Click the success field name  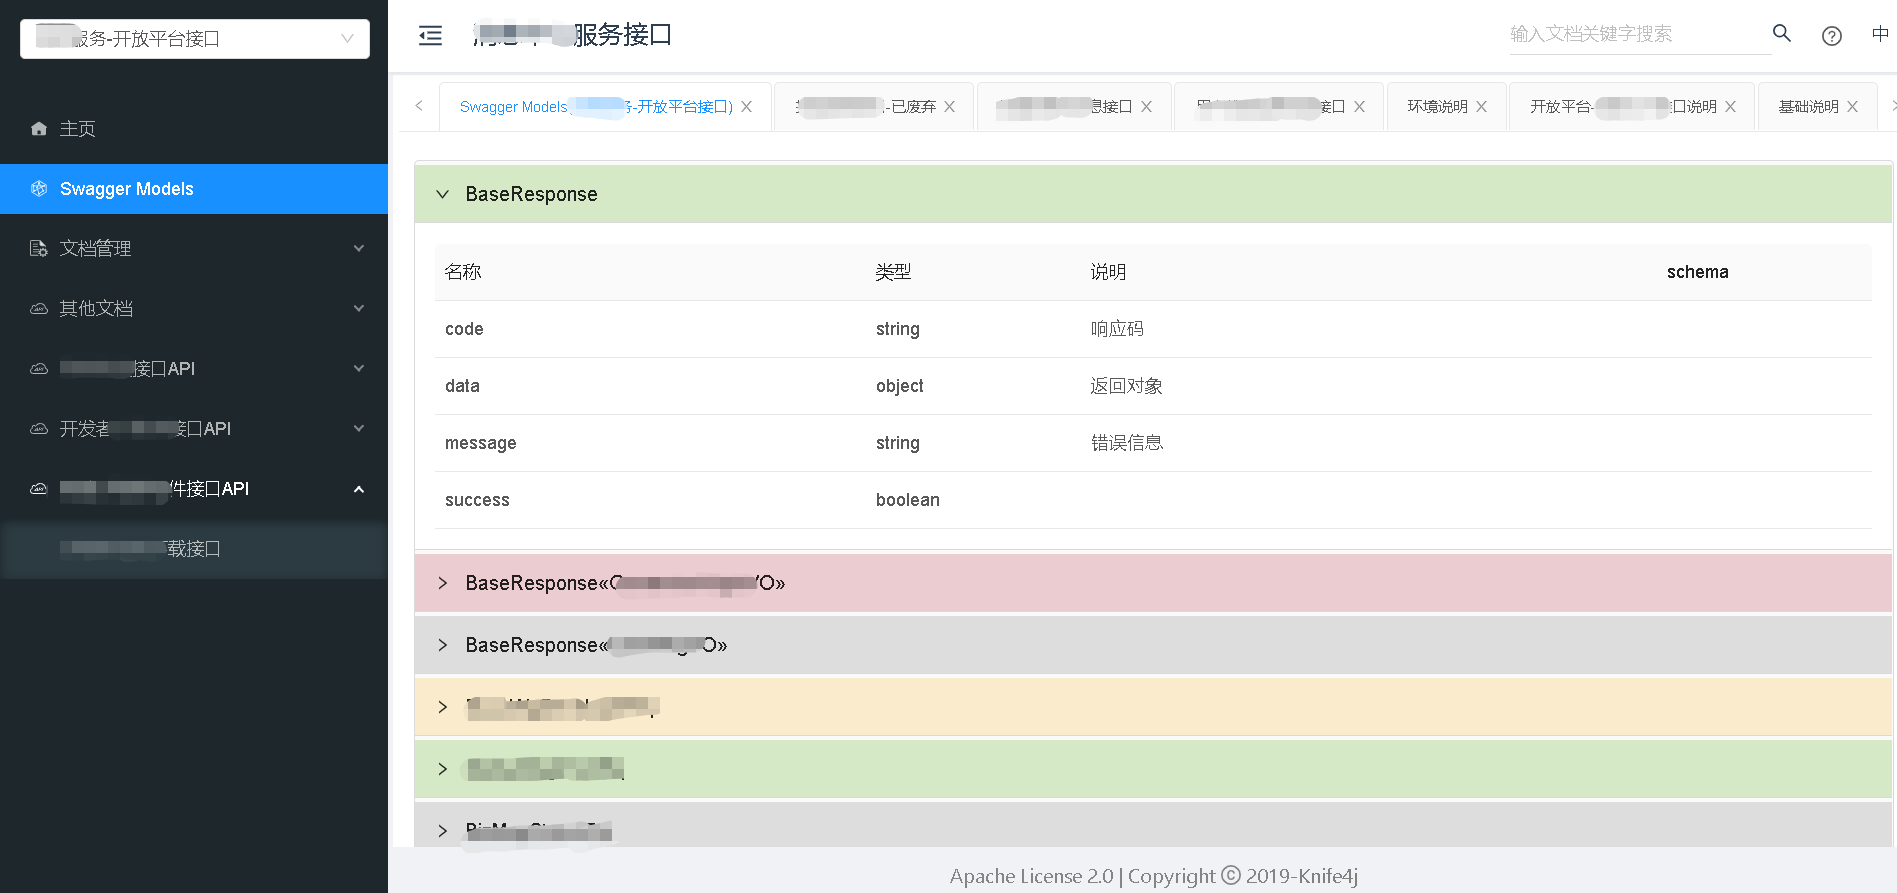[477, 500]
